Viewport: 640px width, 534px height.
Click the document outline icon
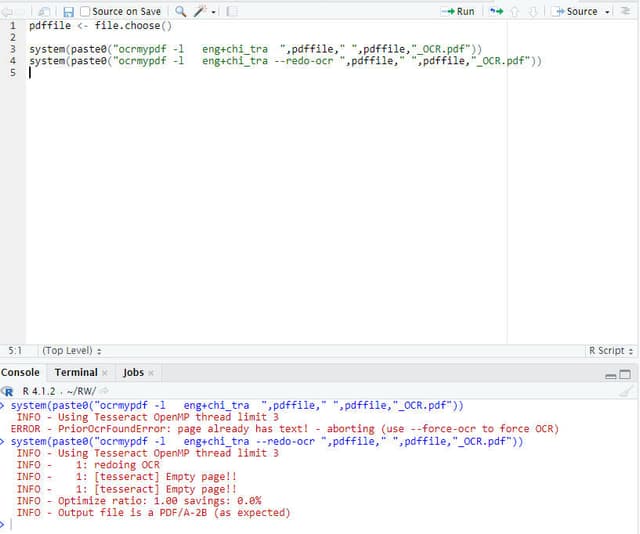point(627,11)
